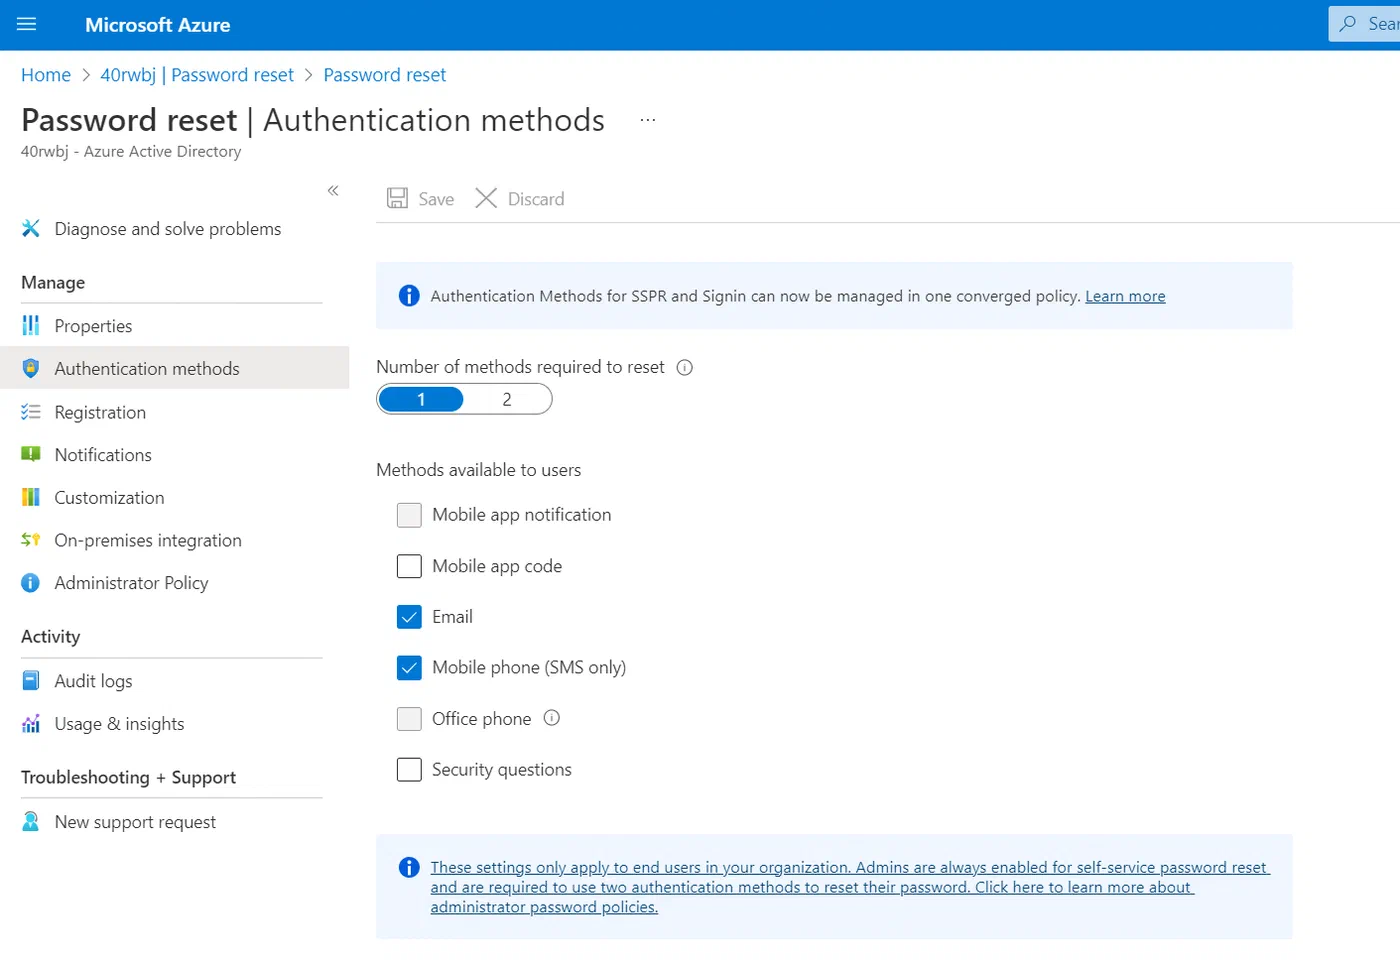Image resolution: width=1400 pixels, height=962 pixels.
Task: Click the Audit logs notebook icon
Action: click(x=31, y=680)
